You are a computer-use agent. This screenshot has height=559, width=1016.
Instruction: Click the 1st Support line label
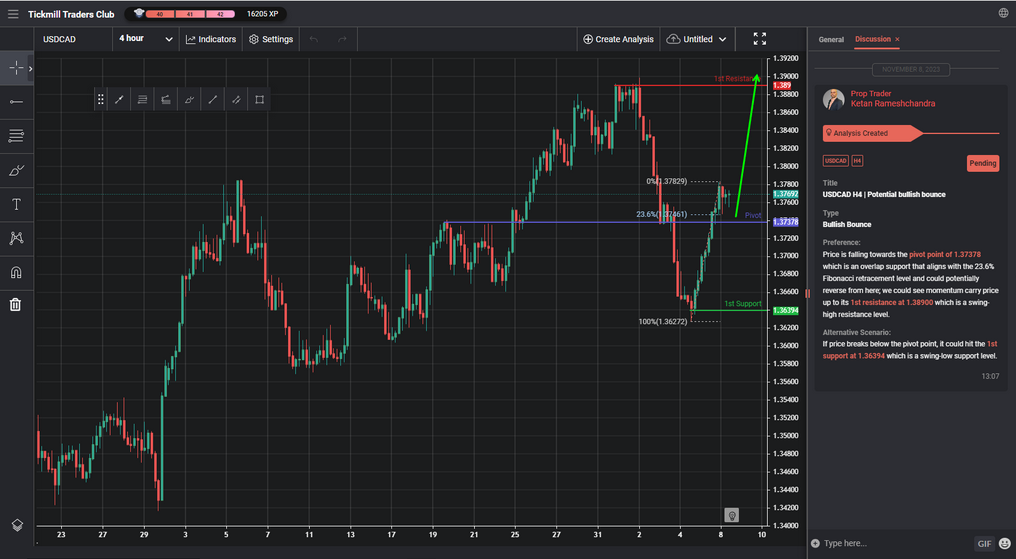(x=743, y=304)
